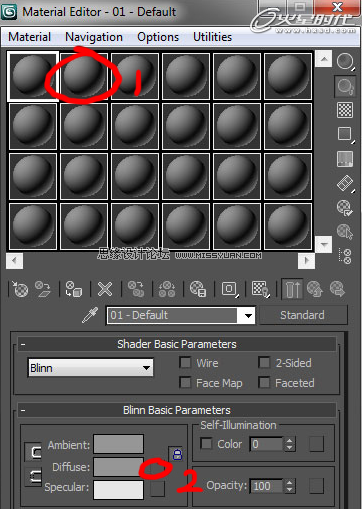Screen dimensions: 362x509
Task: Click the Get Material icon
Action: point(20,289)
